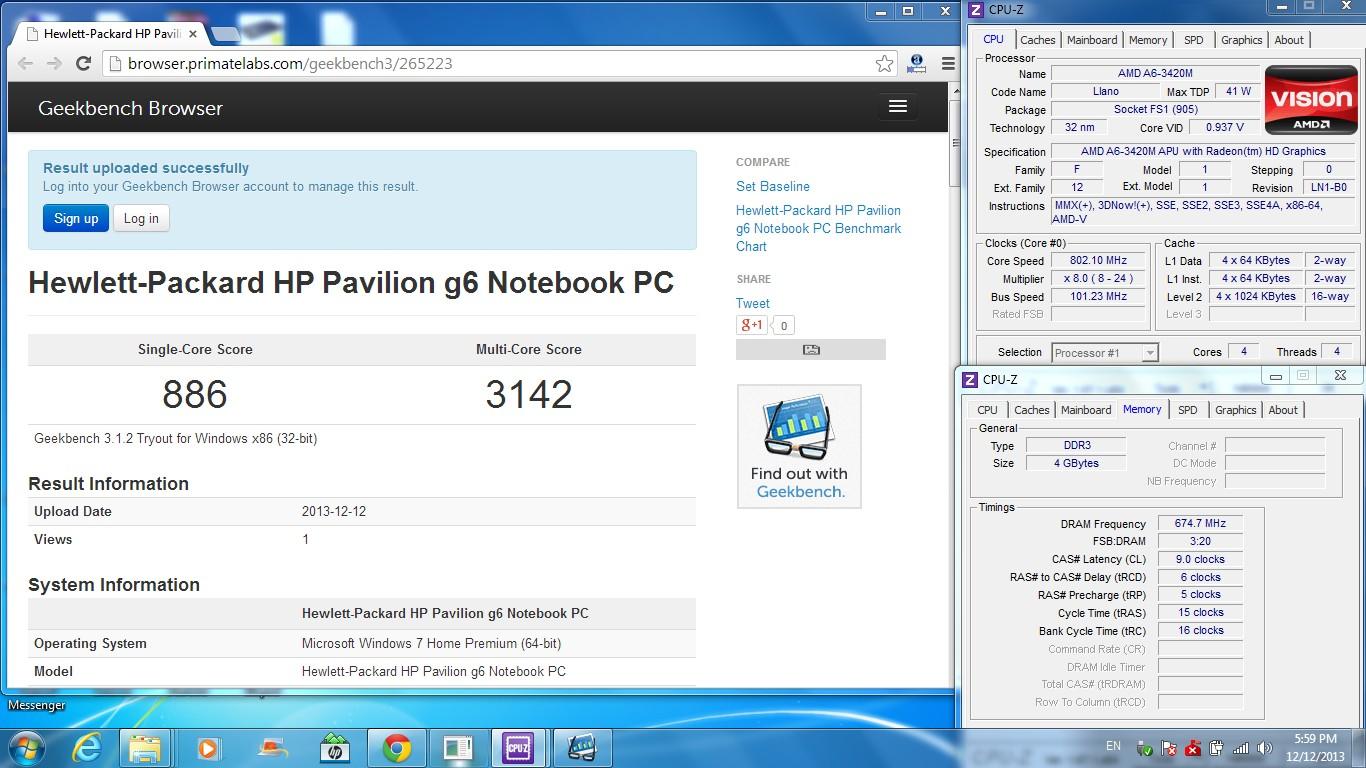The height and width of the screenshot is (768, 1366).
Task: Click the email share icon bar
Action: point(811,350)
